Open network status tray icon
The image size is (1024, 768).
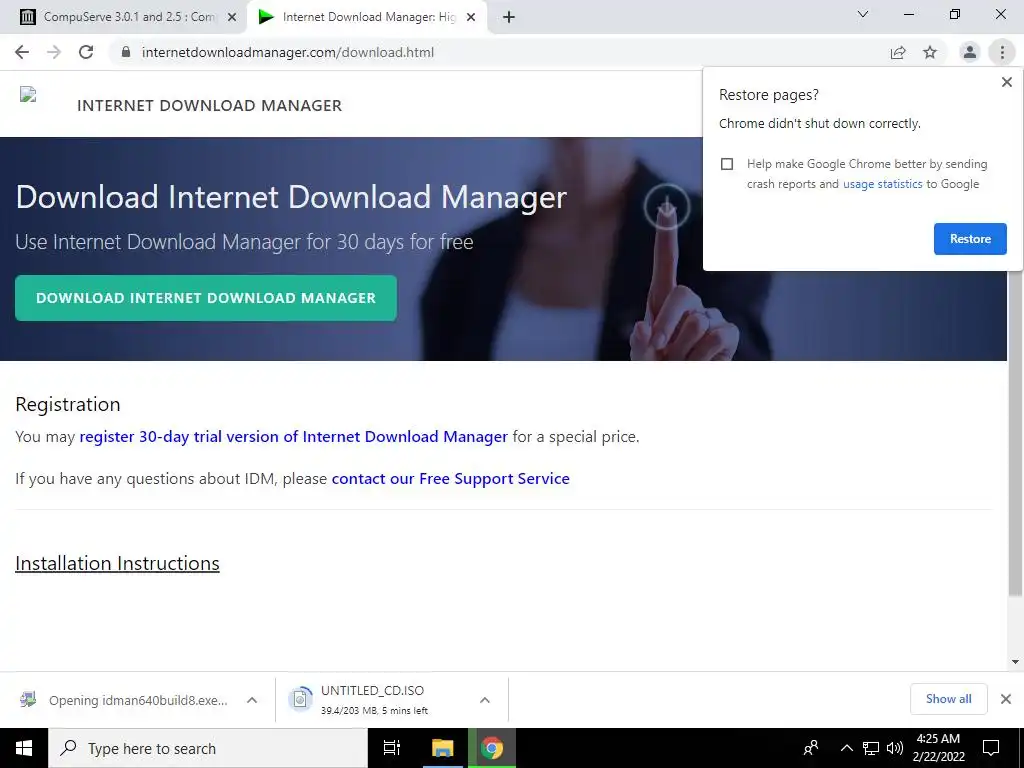(871, 748)
